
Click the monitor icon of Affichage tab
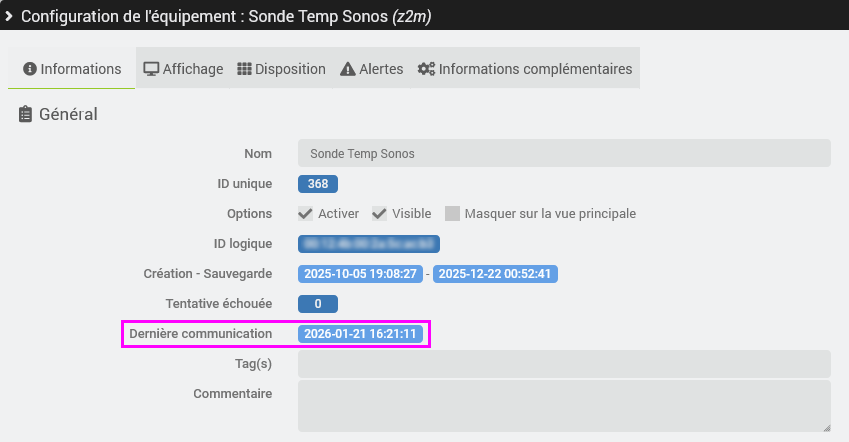(x=151, y=69)
